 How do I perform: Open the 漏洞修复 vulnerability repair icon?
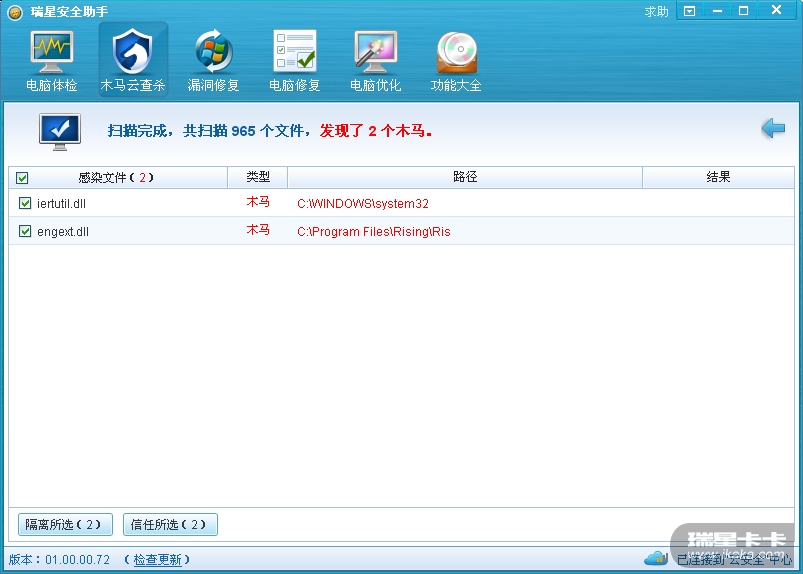click(x=214, y=60)
